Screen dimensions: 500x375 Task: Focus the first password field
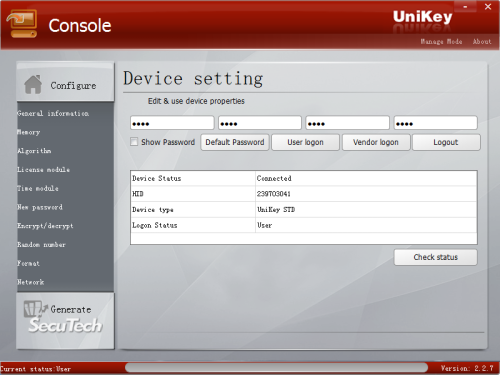coord(172,123)
